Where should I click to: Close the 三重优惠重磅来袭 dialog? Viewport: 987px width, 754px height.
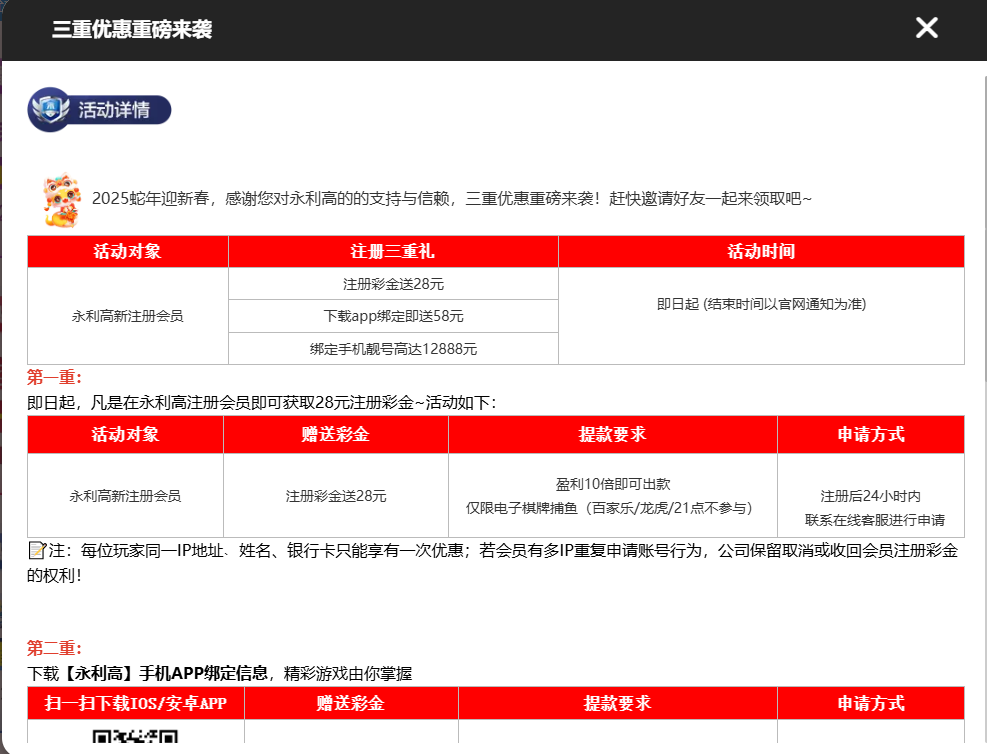[x=926, y=28]
